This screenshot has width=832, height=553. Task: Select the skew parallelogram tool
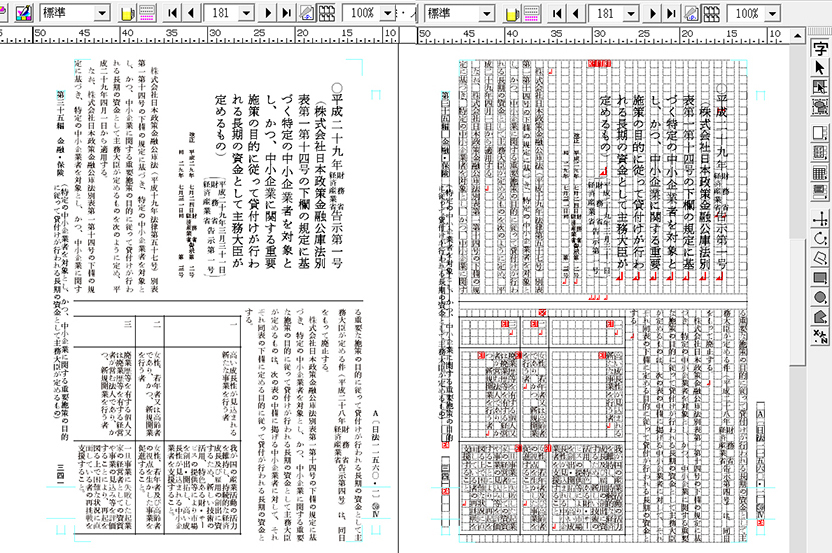(820, 257)
